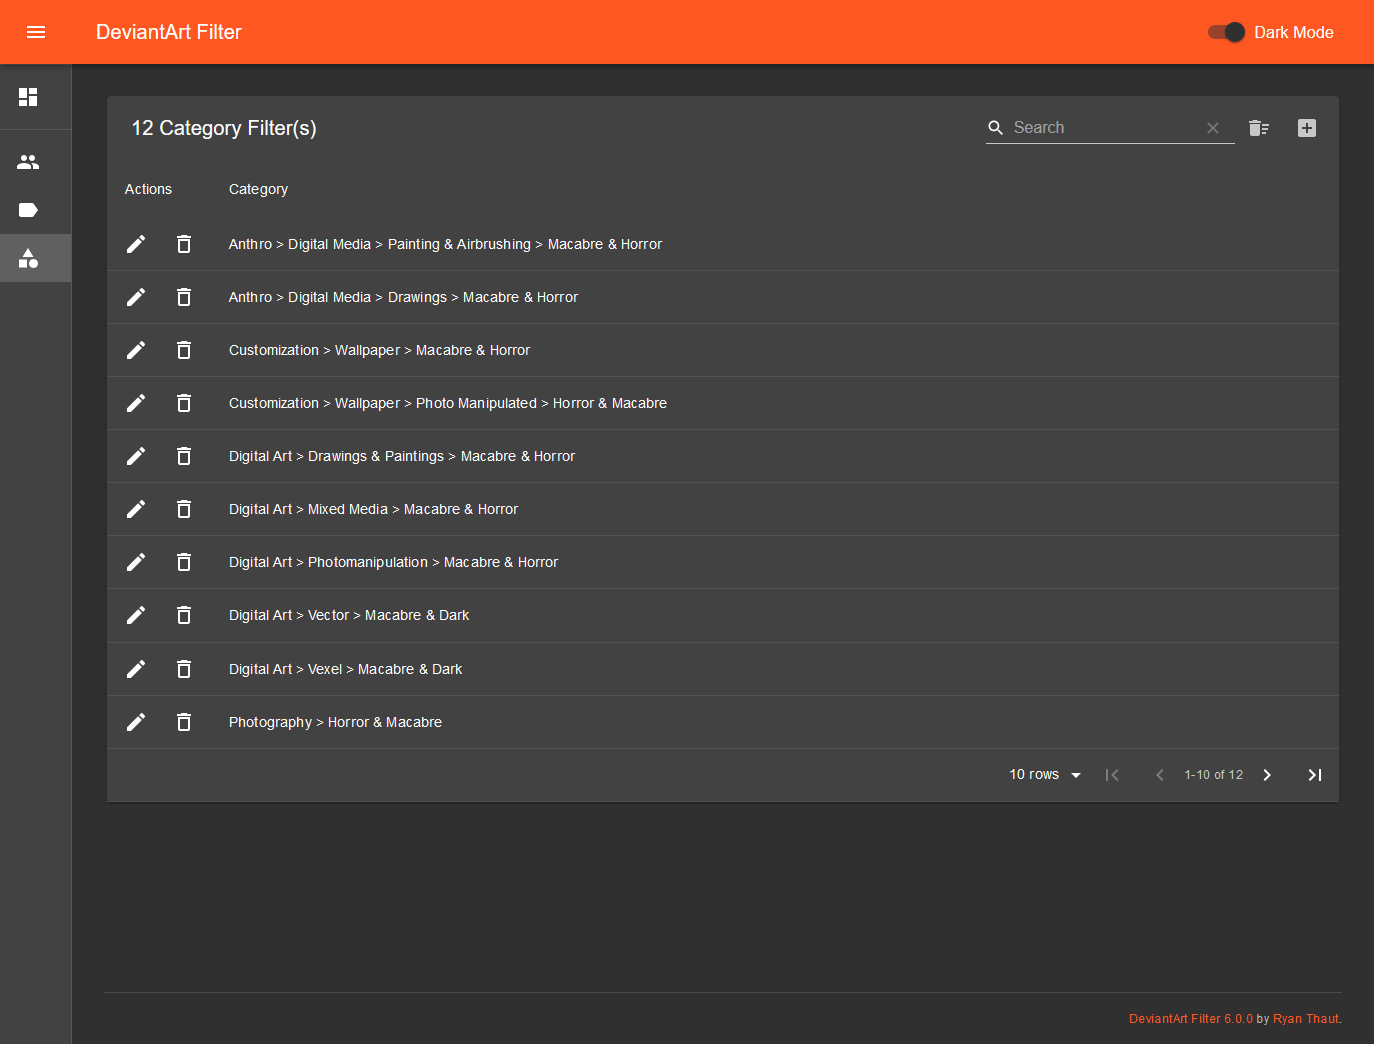Edit the Drawings & Paintings filter row
The image size is (1374, 1044).
pyautogui.click(x=136, y=456)
